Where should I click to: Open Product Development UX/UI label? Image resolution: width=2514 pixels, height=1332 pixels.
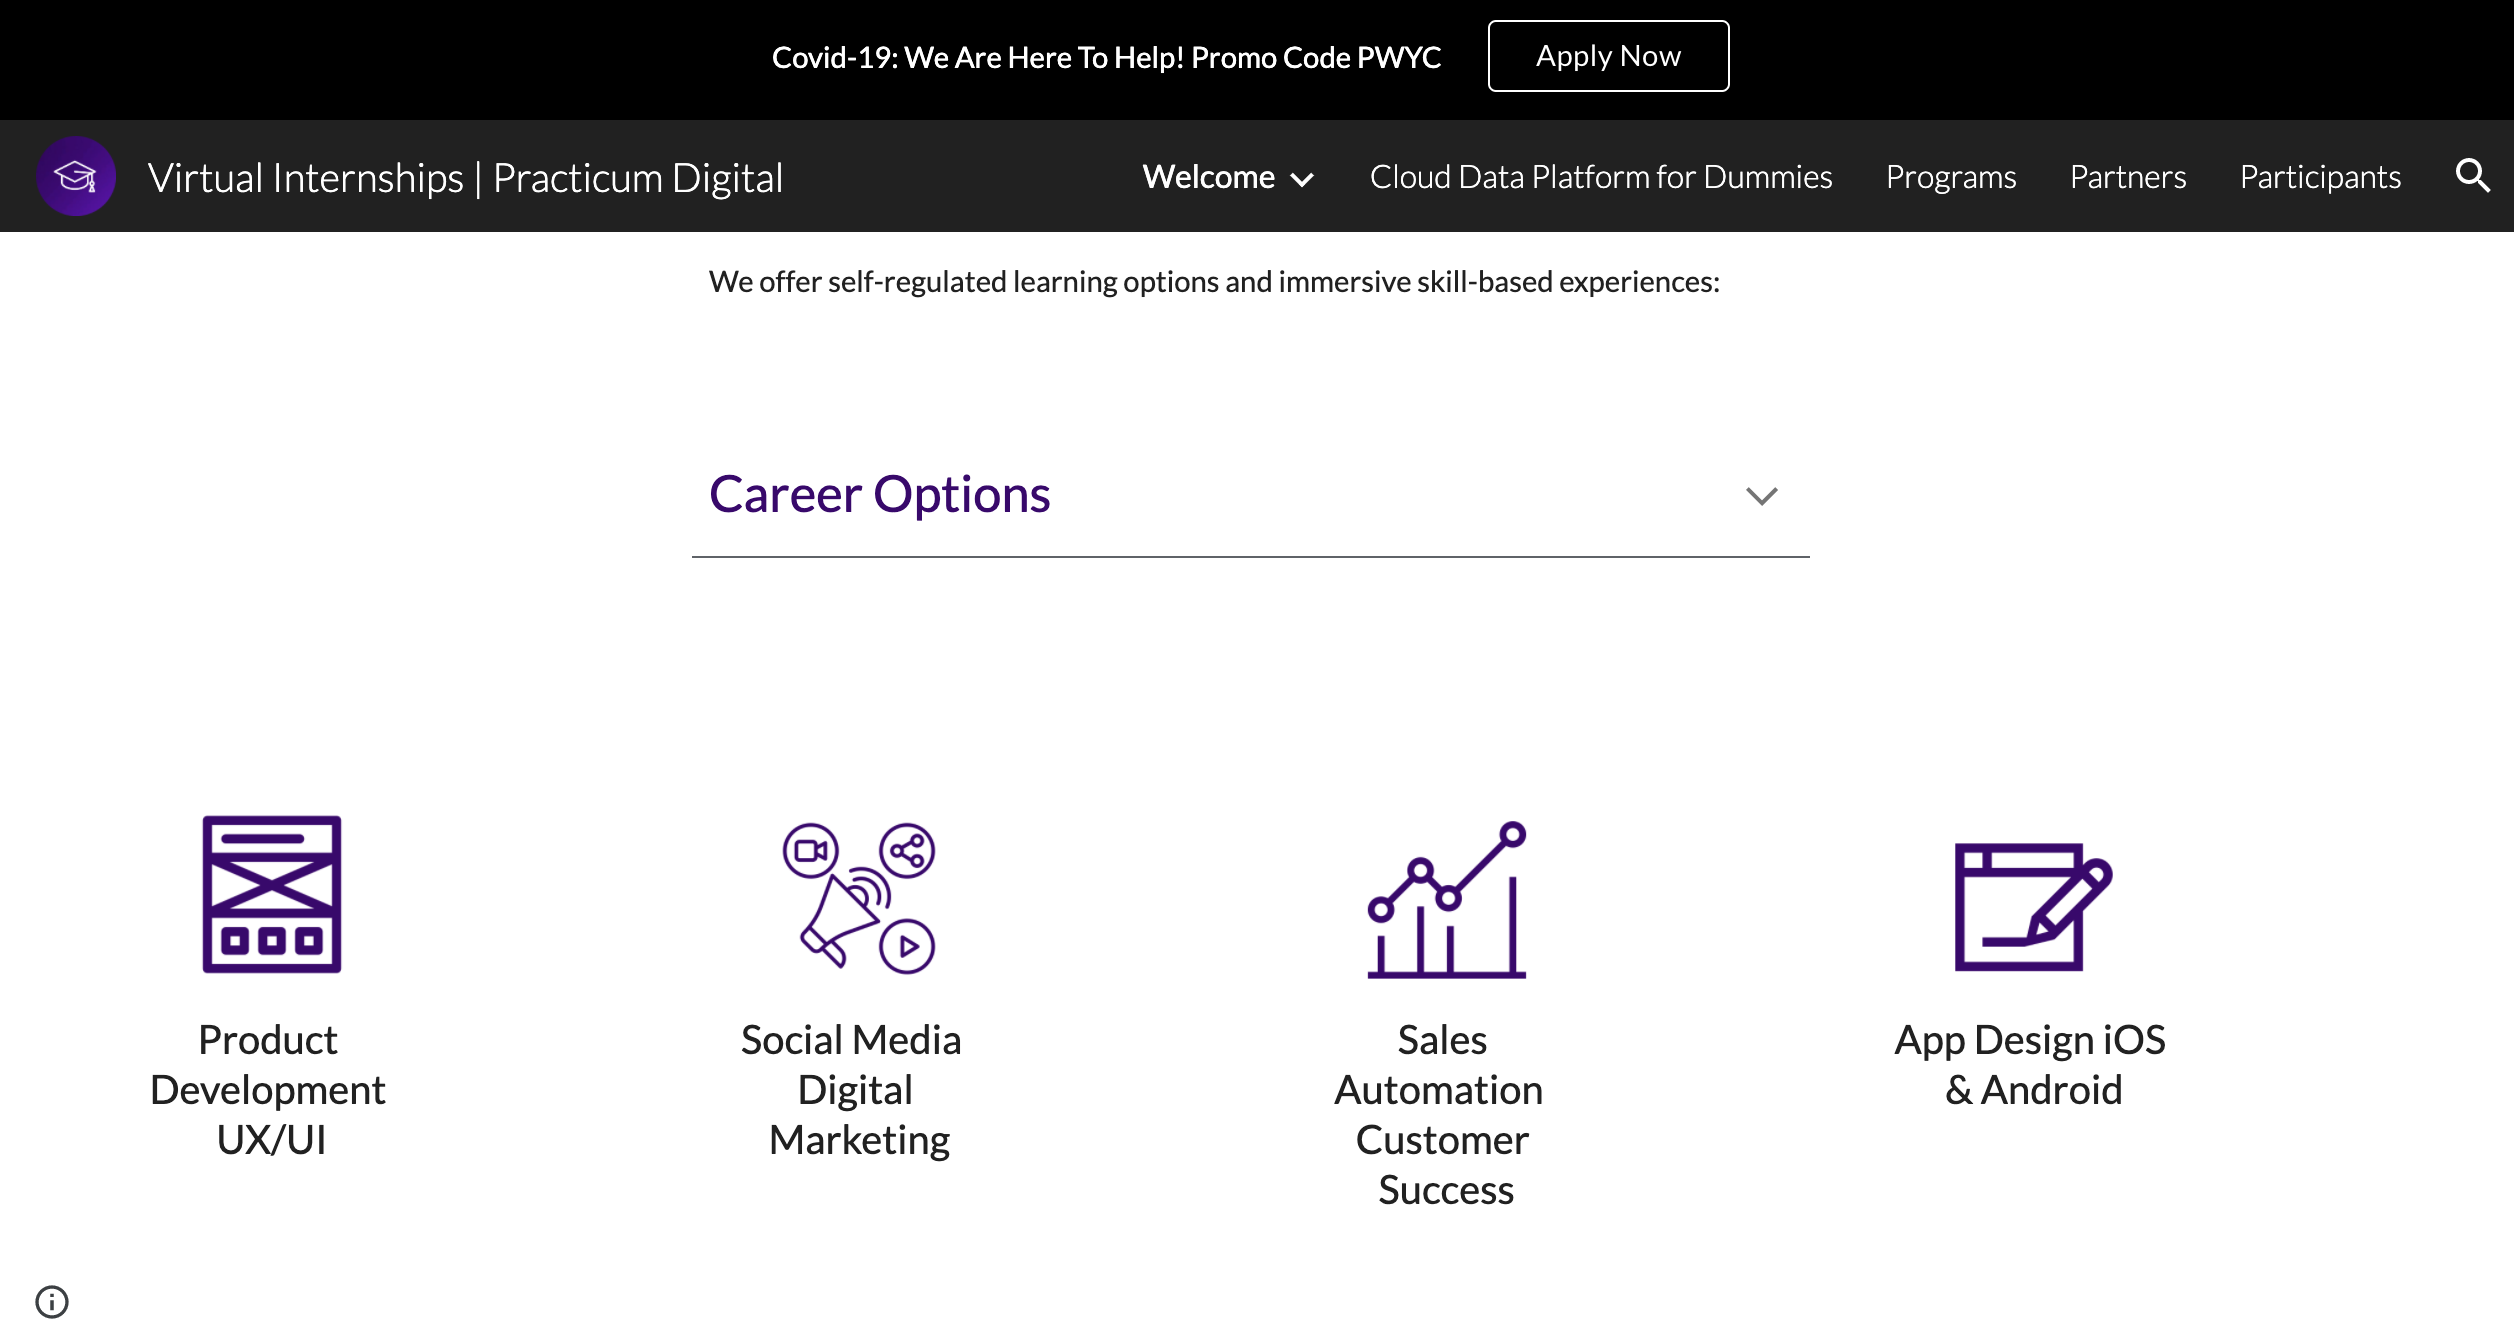point(268,1089)
